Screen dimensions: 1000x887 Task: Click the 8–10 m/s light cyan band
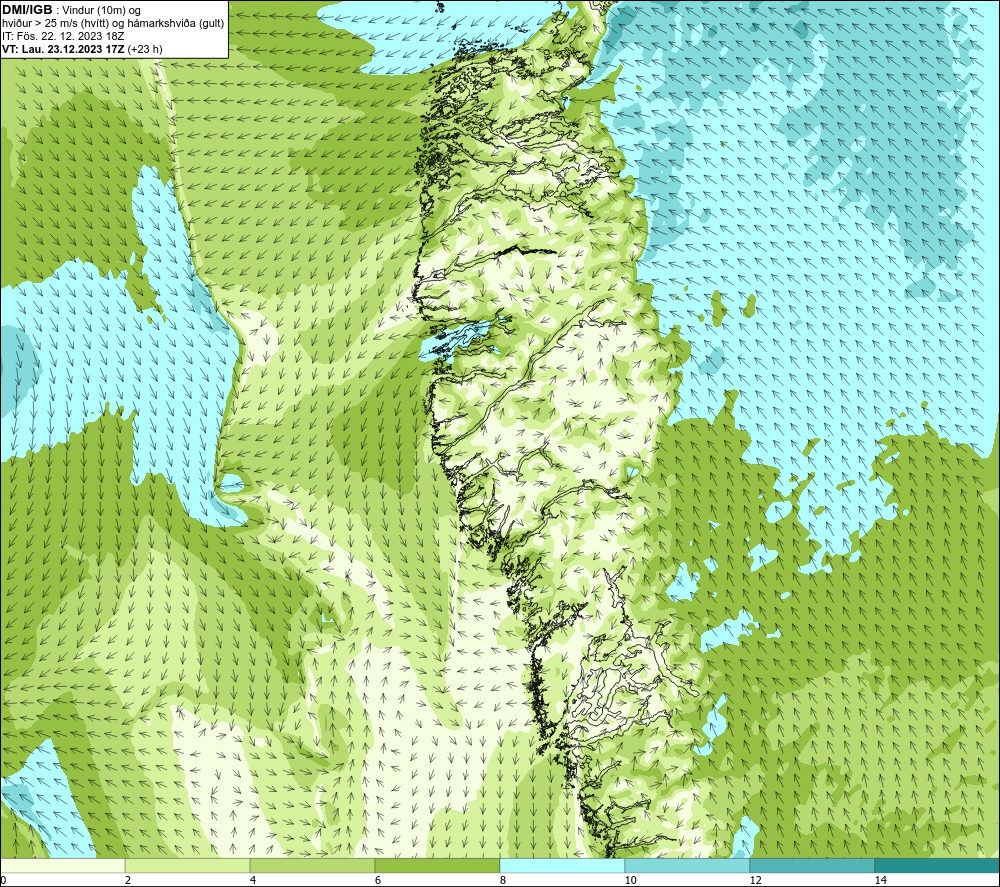562,865
